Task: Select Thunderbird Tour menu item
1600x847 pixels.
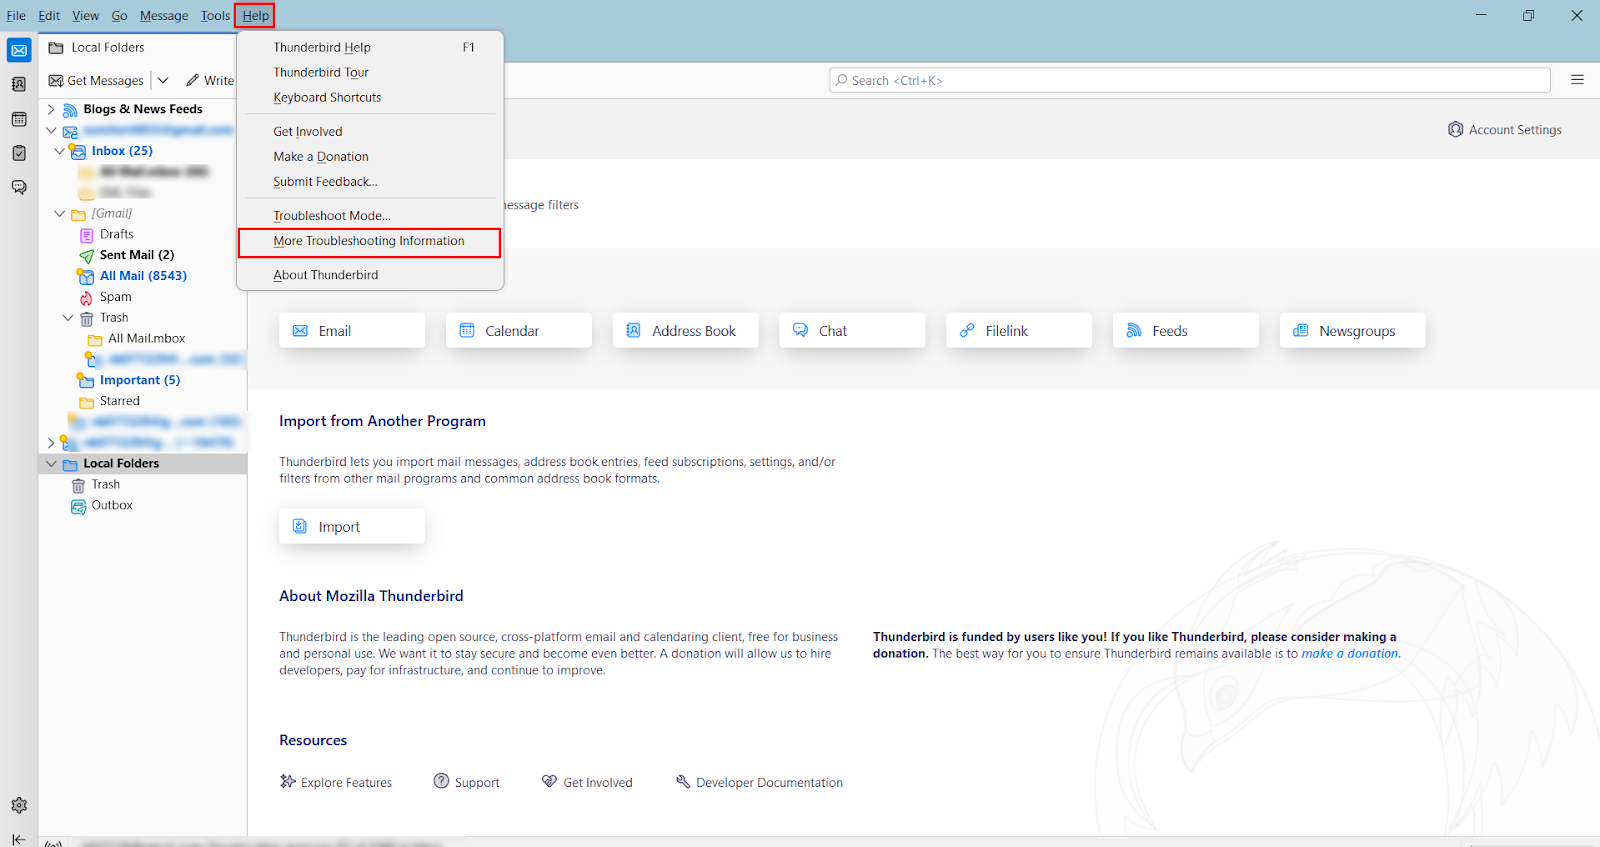Action: click(x=369, y=73)
